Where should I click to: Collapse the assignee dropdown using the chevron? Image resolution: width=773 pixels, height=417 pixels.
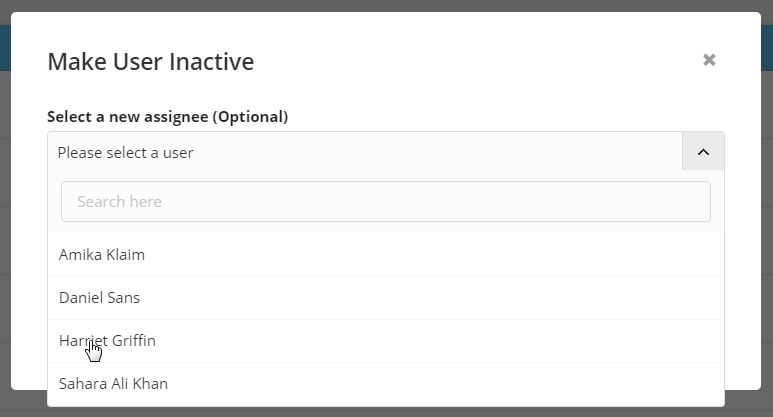click(703, 152)
